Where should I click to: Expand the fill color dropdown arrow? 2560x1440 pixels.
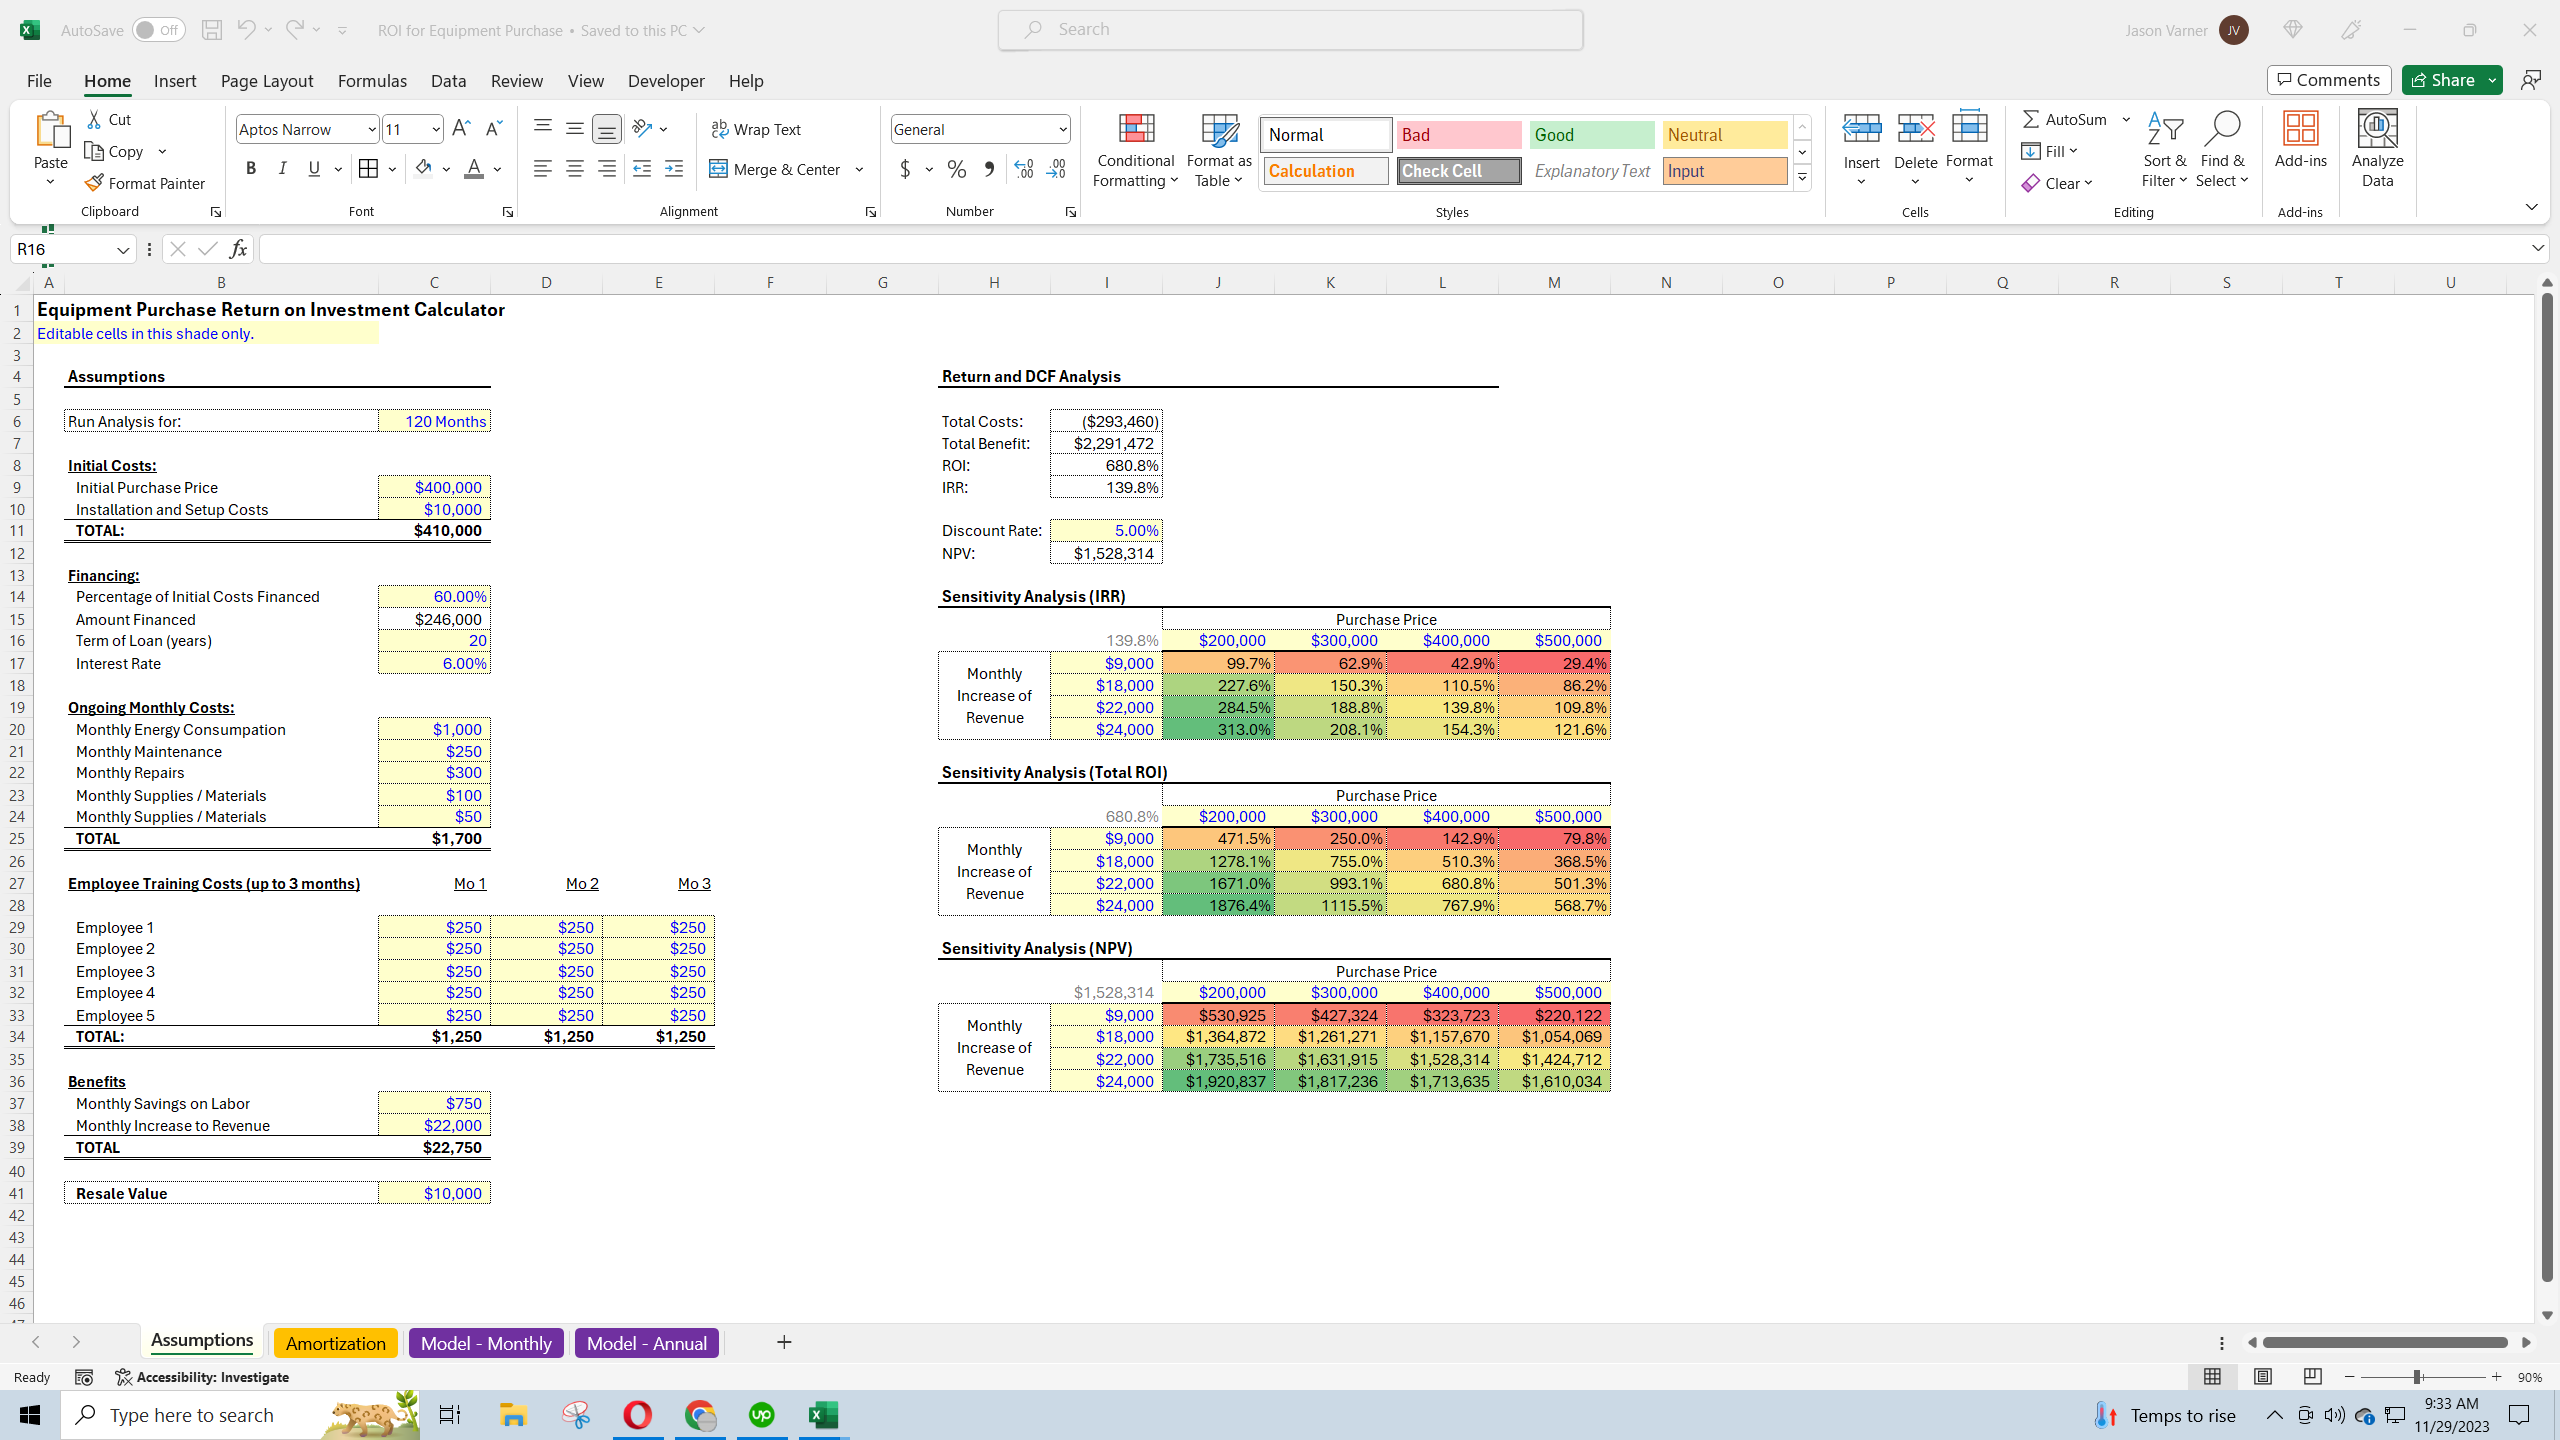coord(447,169)
